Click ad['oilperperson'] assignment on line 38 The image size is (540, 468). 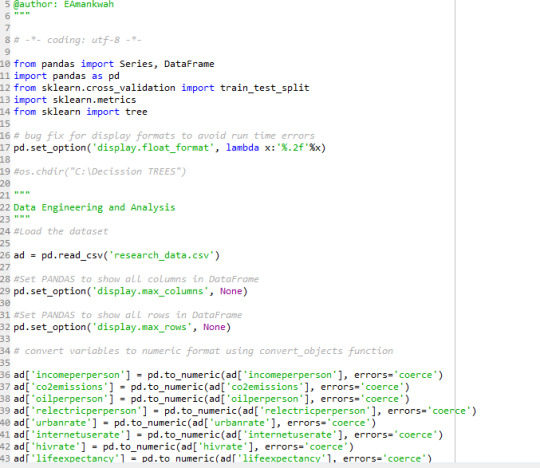211,399
